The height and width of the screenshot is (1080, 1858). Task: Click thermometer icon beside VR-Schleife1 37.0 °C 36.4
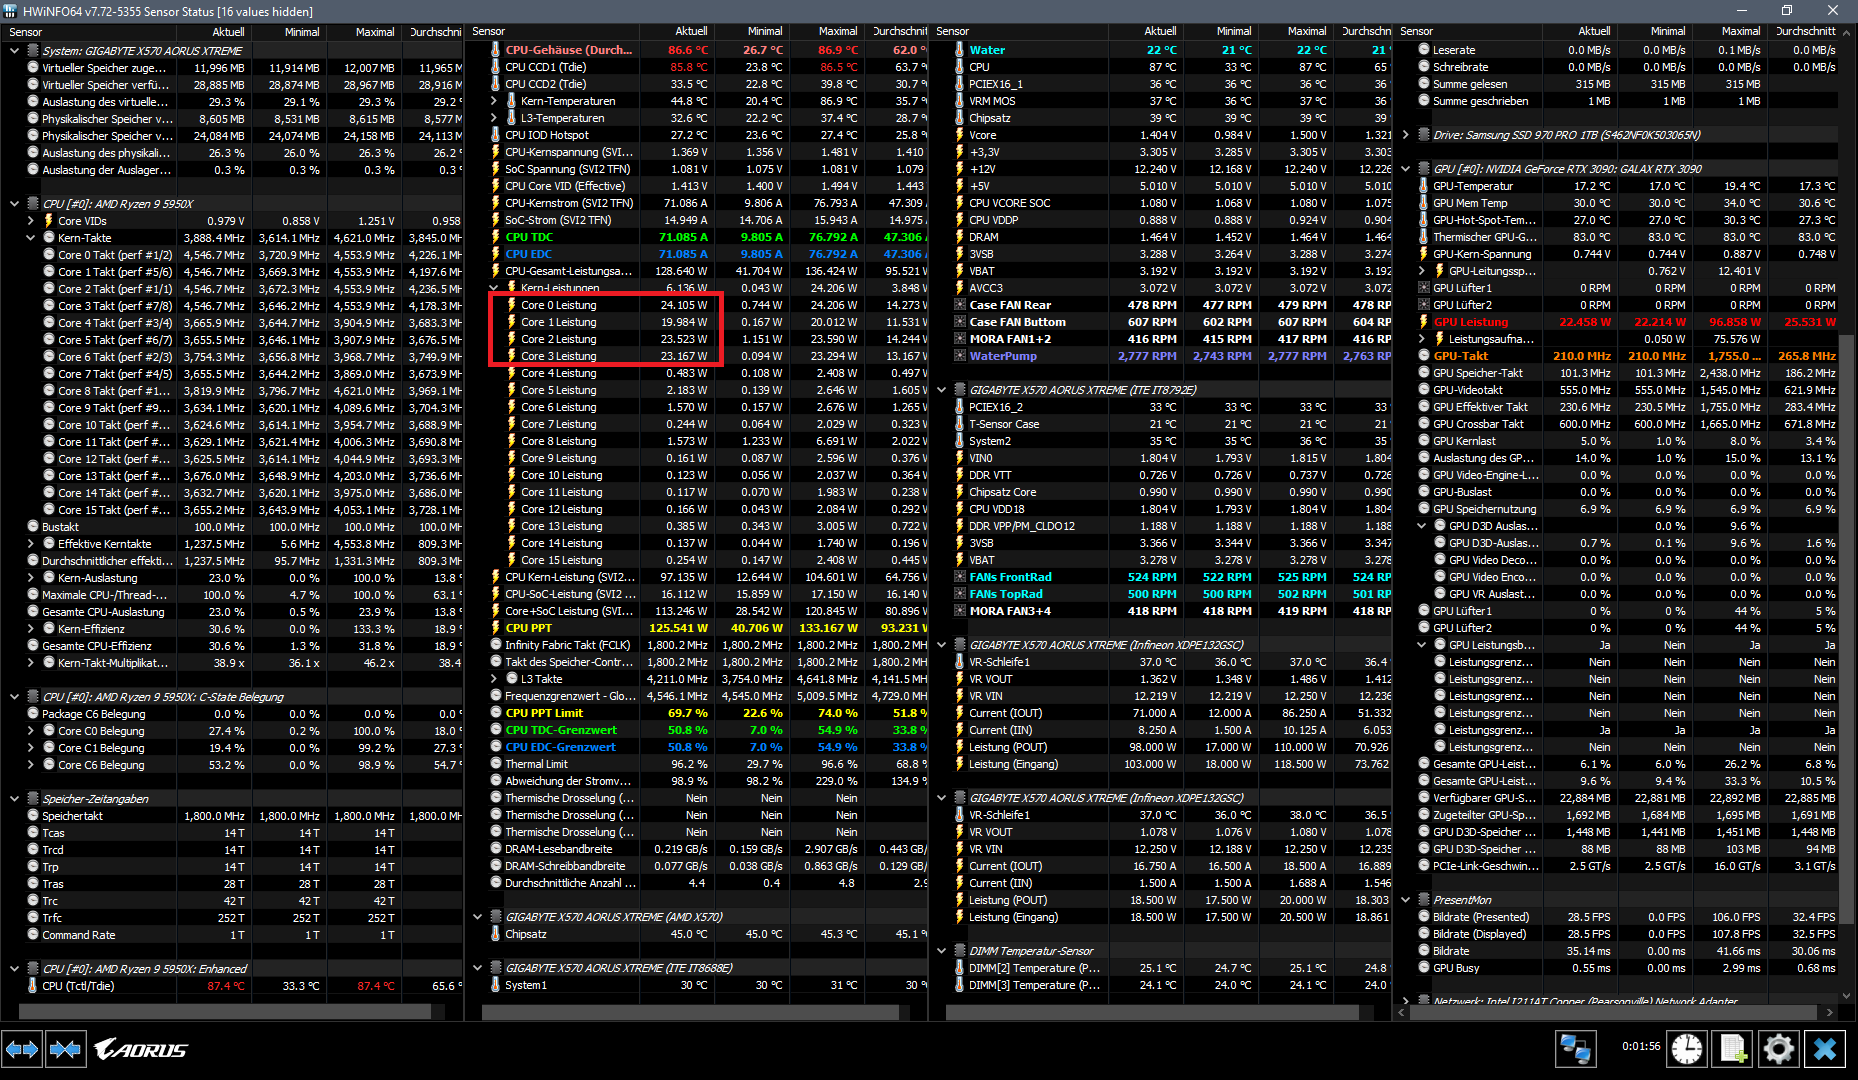pyautogui.click(x=959, y=662)
